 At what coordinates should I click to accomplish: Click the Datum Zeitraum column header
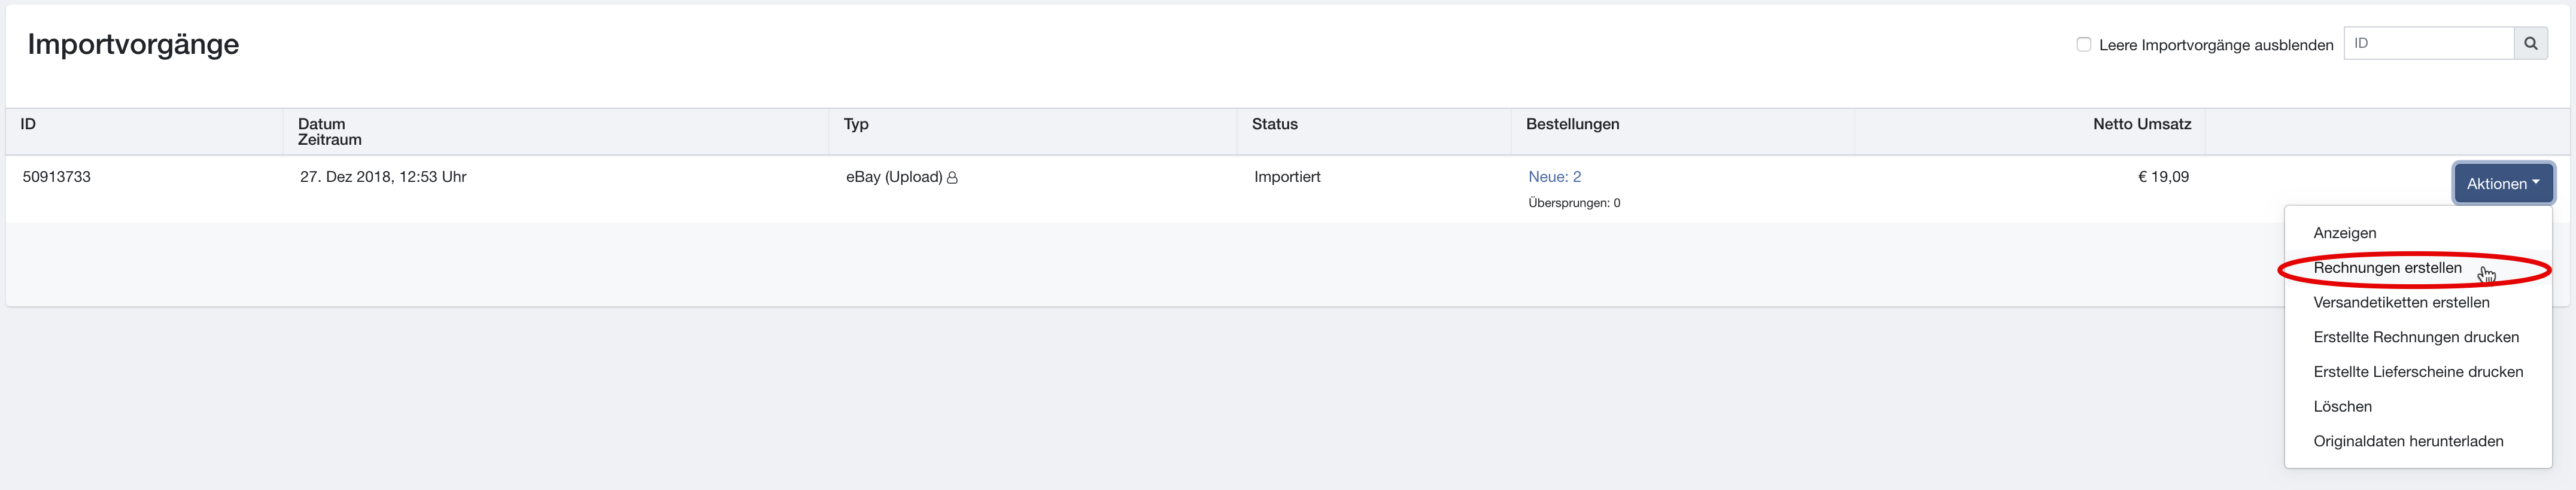coord(329,132)
